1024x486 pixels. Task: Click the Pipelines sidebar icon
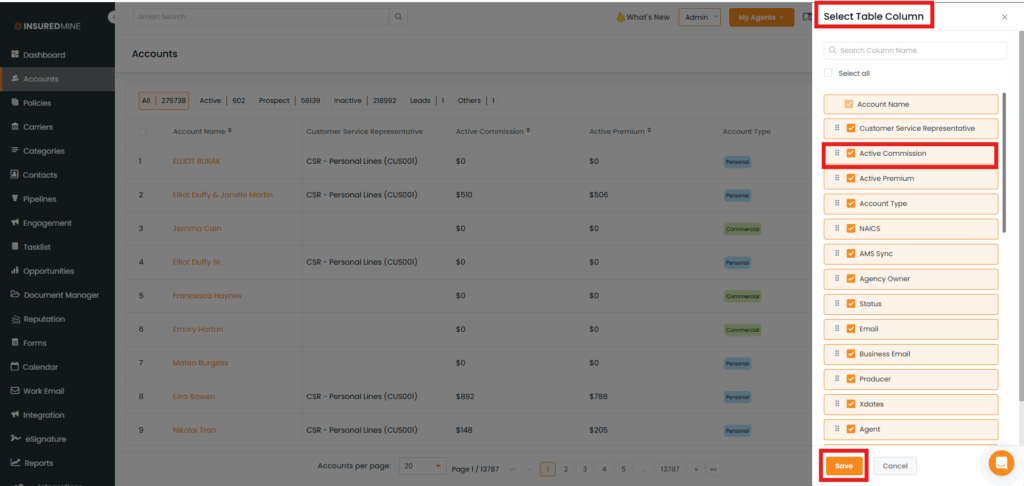(15, 199)
